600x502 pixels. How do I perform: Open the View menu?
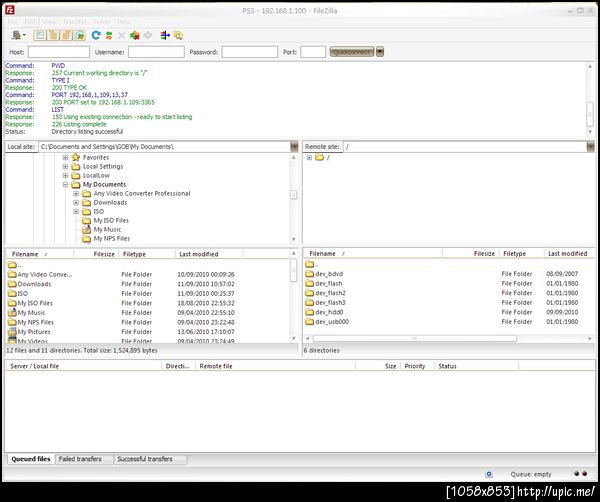49,21
